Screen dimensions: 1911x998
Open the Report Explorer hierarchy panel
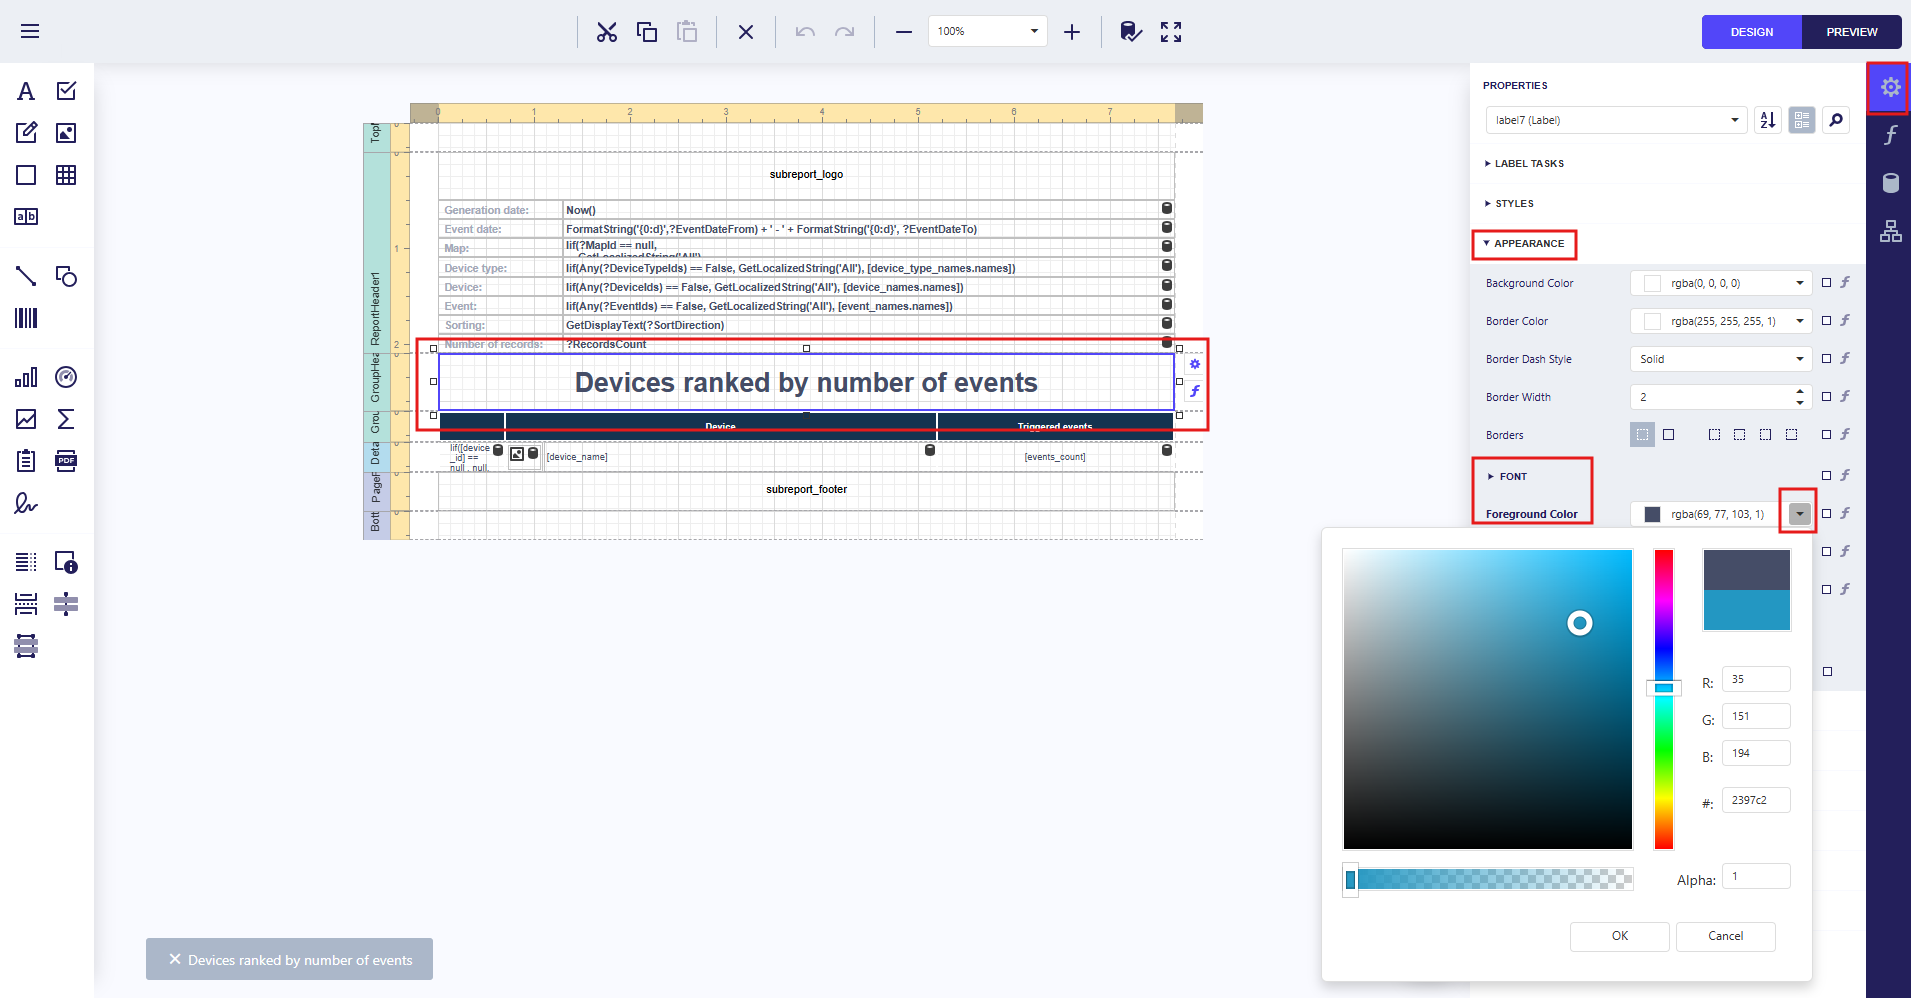1890,231
